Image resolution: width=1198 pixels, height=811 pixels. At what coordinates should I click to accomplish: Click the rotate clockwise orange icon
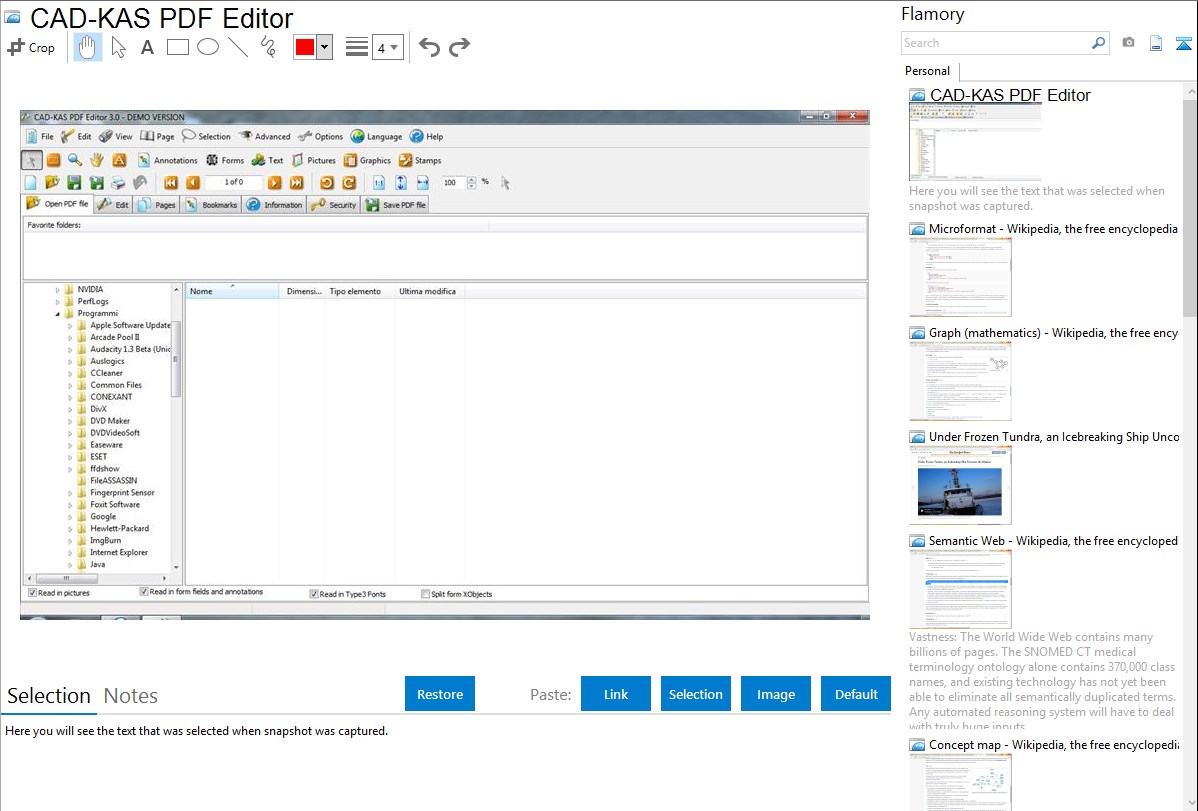coord(349,183)
